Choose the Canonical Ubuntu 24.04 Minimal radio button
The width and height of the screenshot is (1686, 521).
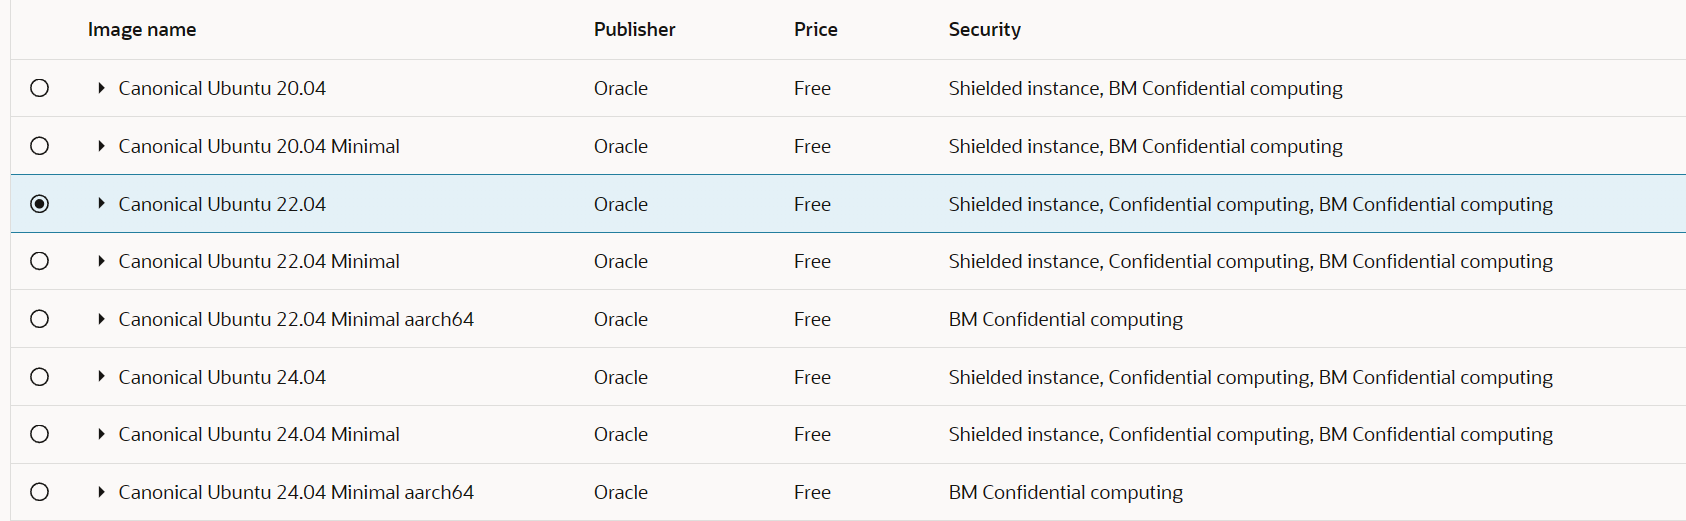[x=39, y=434]
